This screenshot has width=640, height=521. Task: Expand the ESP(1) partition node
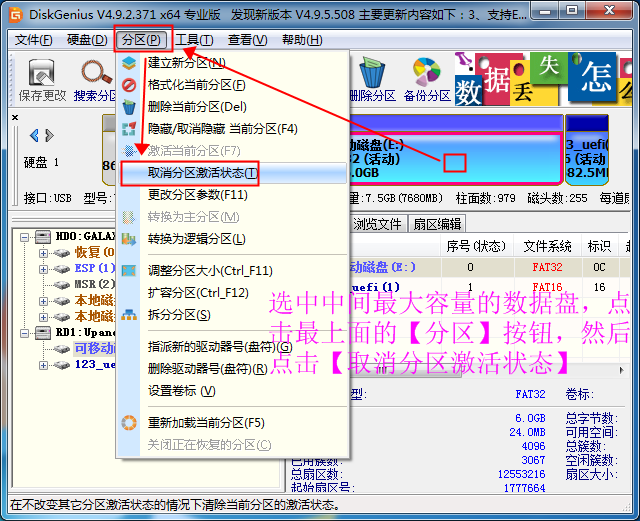(43, 269)
